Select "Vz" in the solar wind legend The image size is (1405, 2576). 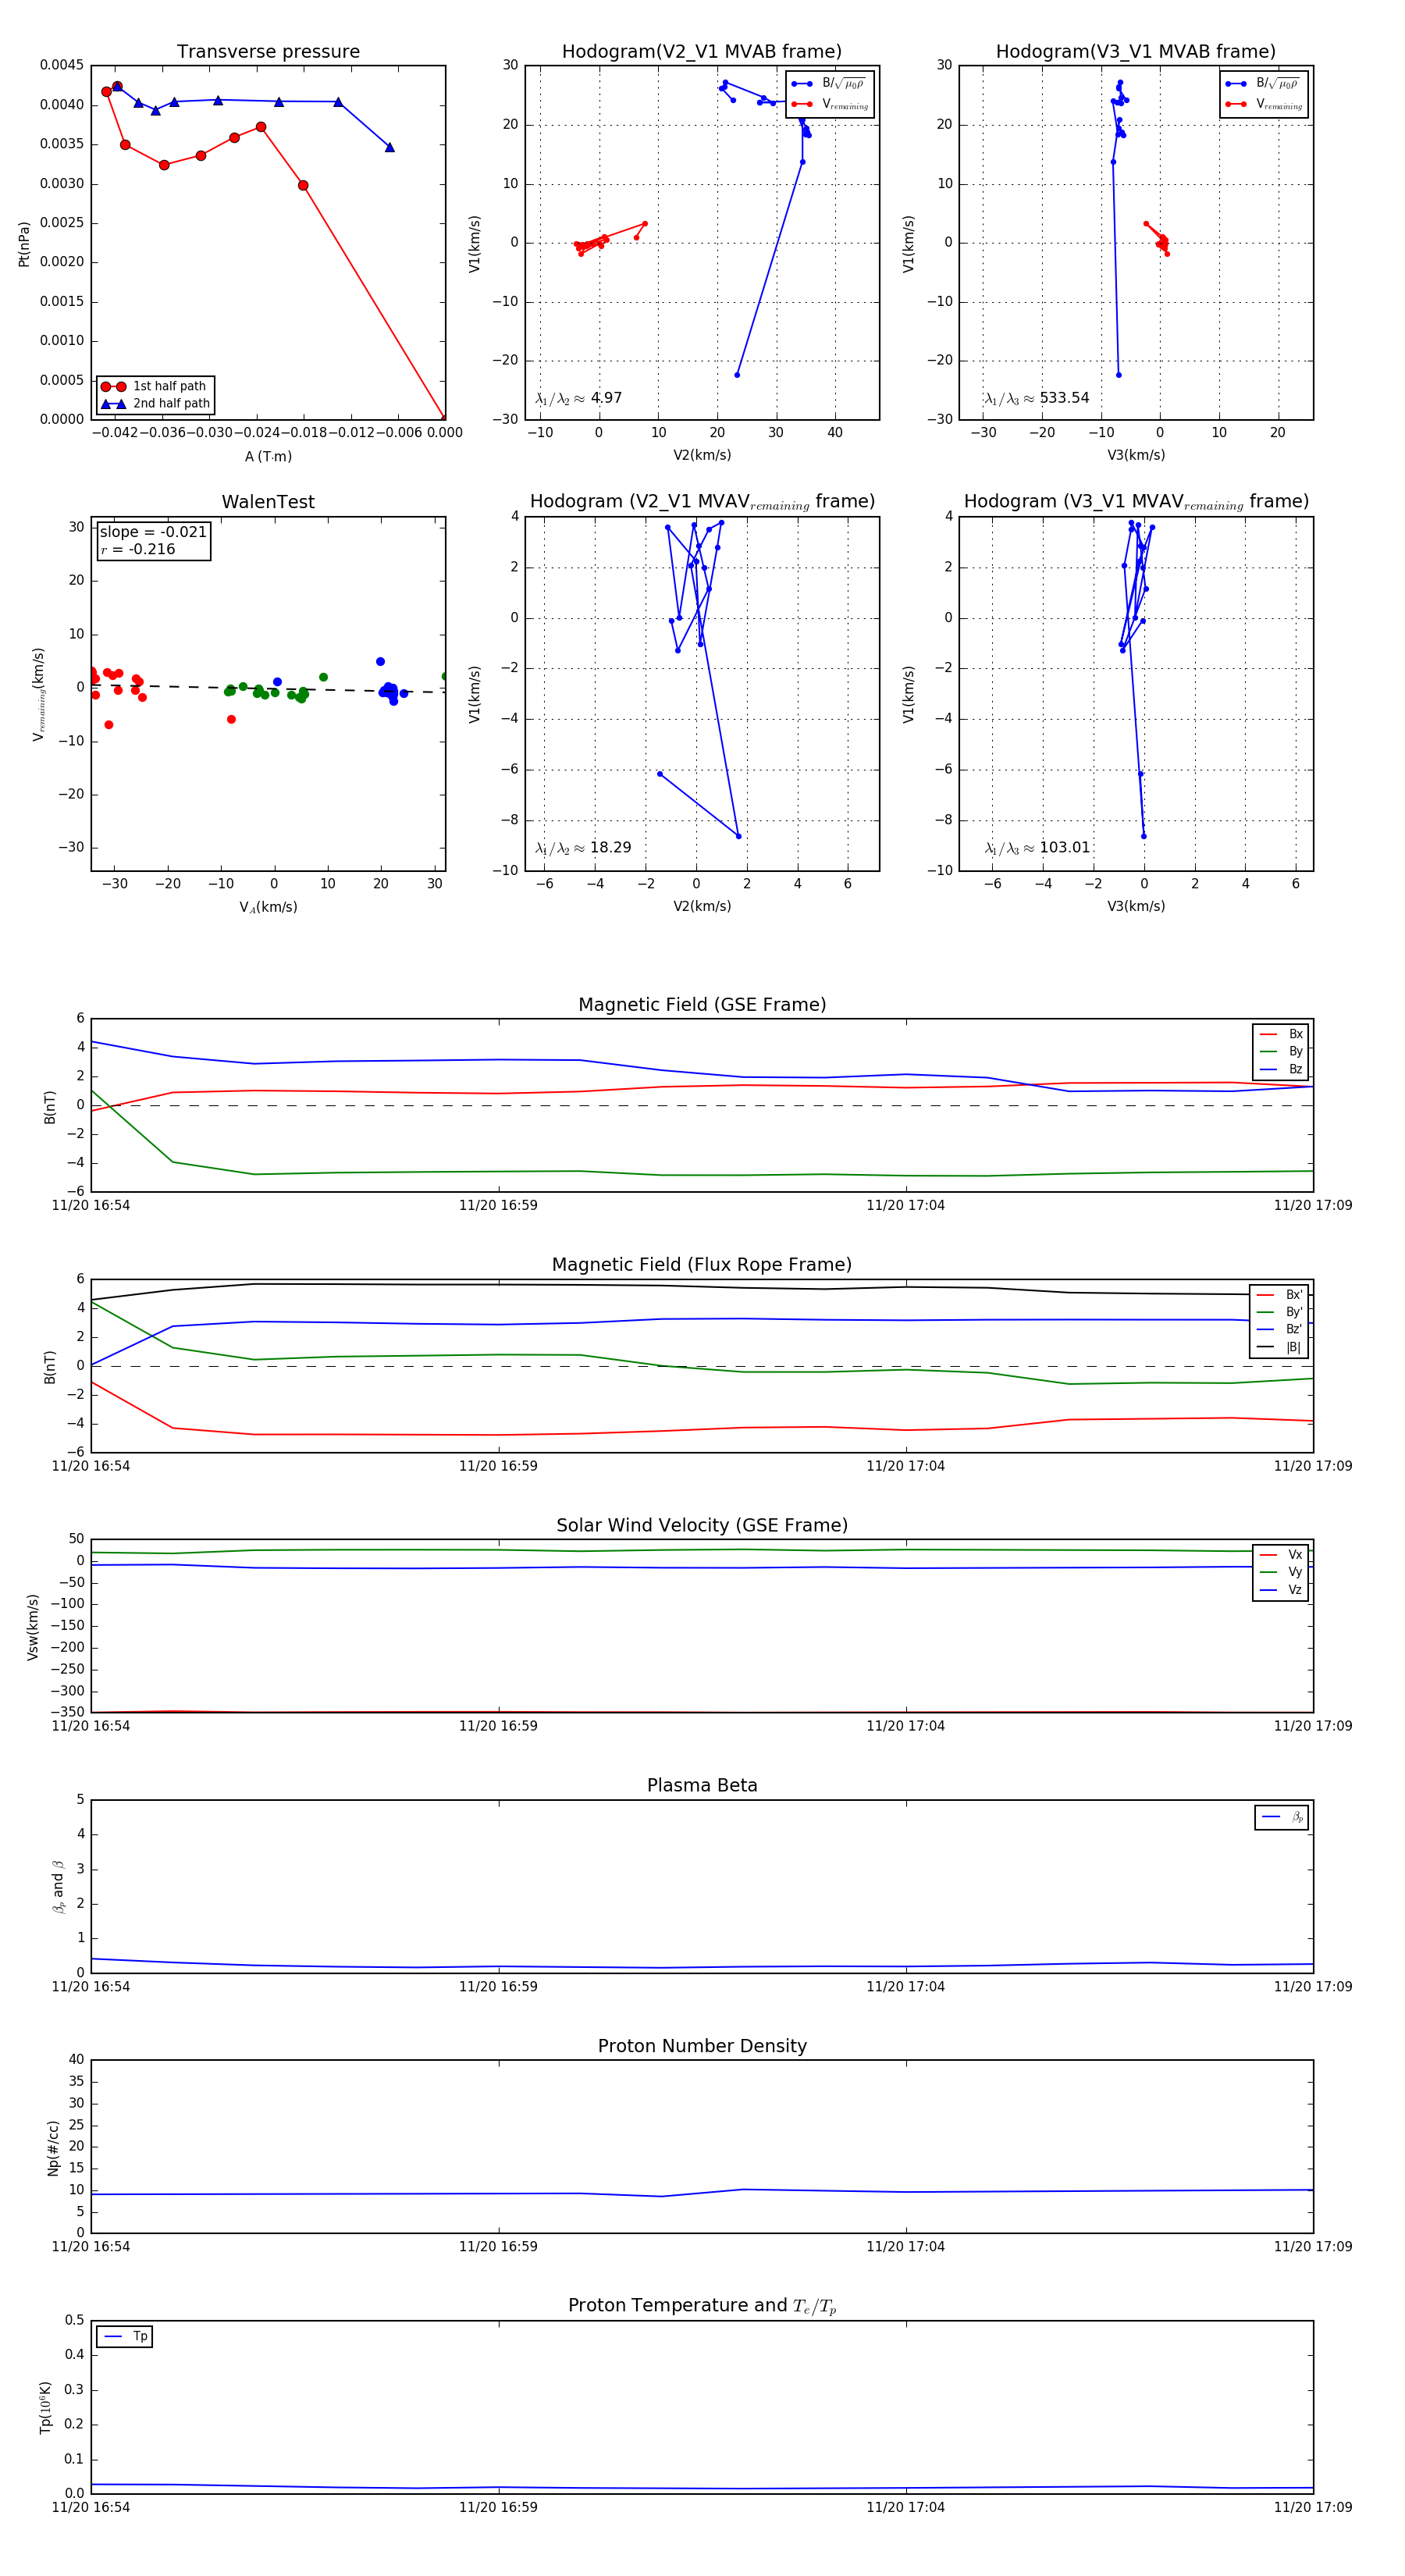1281,1590
